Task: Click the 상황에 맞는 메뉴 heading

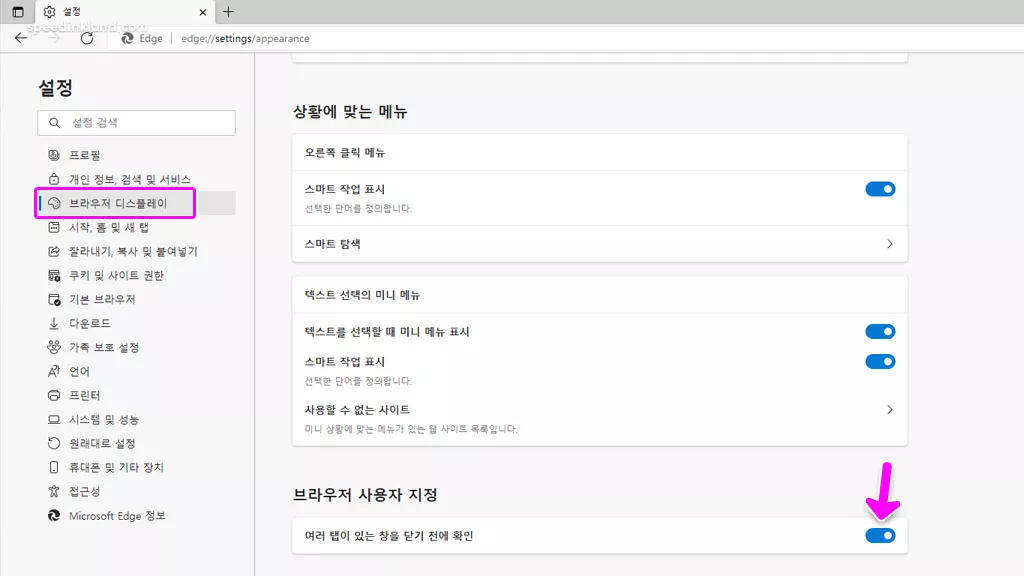Action: [350, 112]
